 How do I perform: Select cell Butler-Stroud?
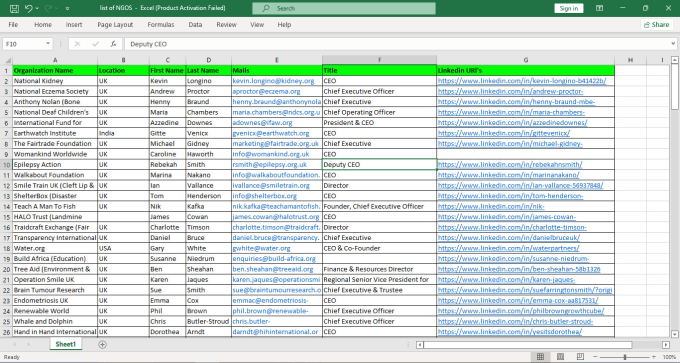[209, 321]
